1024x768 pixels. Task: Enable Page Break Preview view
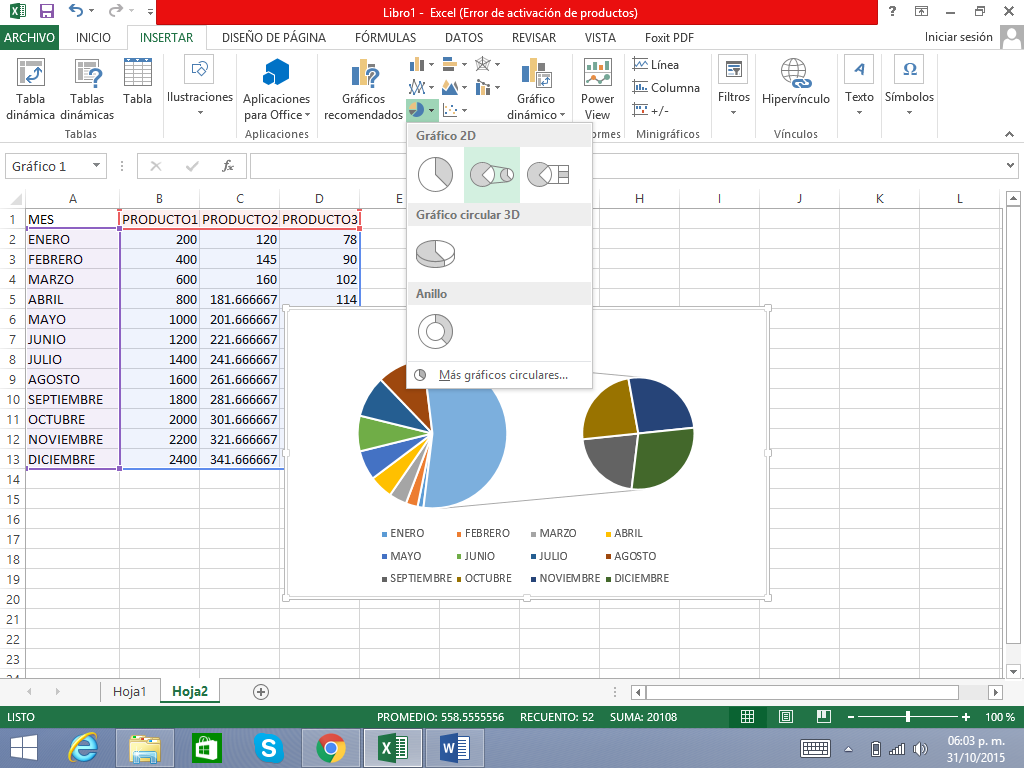(823, 717)
